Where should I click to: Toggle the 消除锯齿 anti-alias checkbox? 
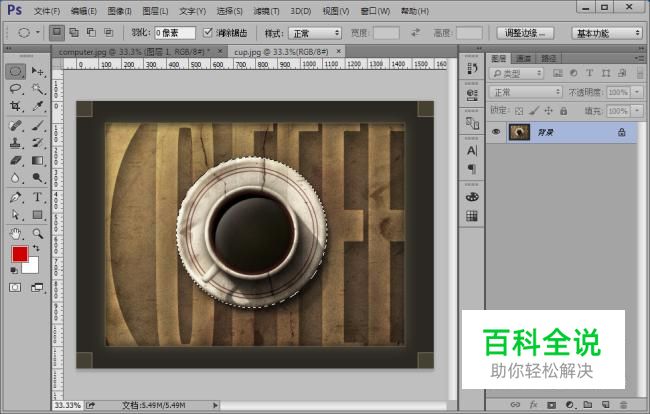208,33
